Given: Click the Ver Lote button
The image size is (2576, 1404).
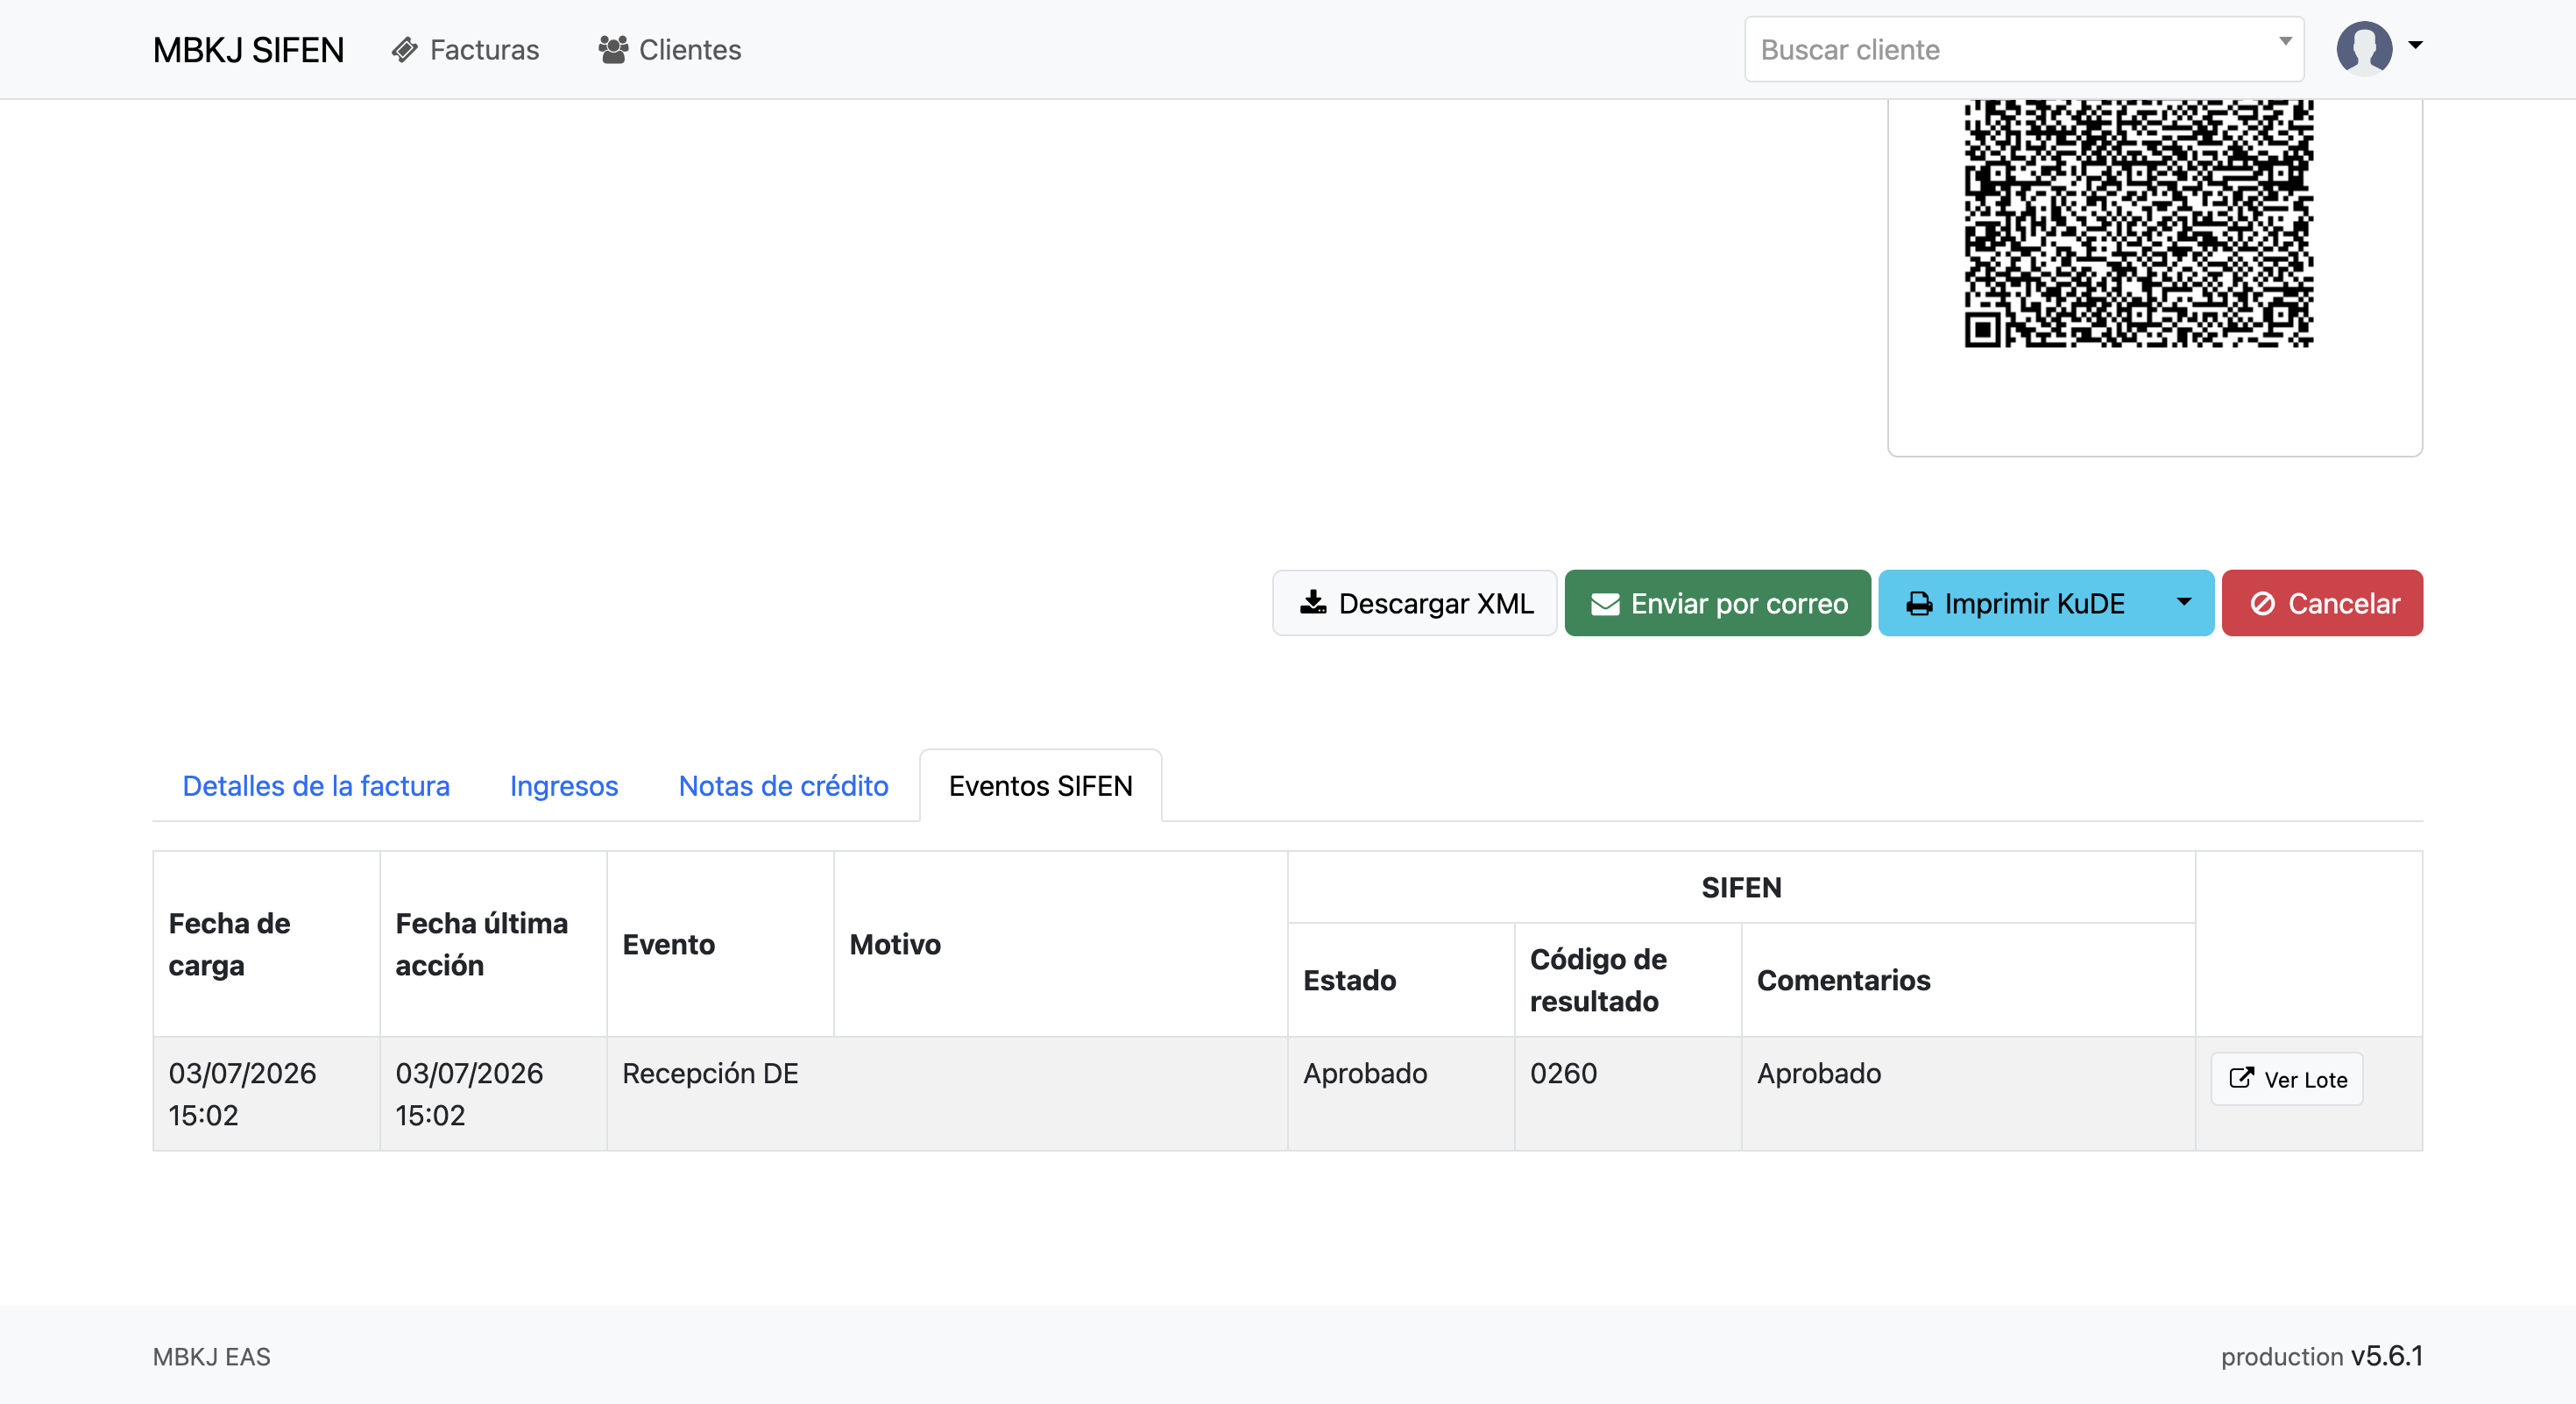Looking at the screenshot, I should [2287, 1079].
